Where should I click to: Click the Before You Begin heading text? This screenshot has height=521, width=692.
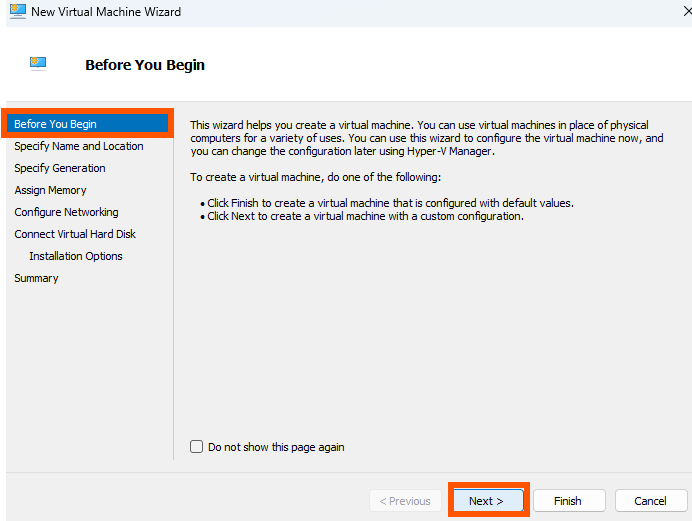click(145, 65)
